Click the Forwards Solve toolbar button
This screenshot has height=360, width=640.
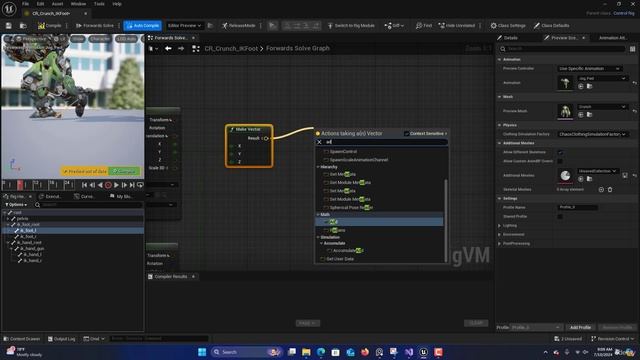(95, 26)
